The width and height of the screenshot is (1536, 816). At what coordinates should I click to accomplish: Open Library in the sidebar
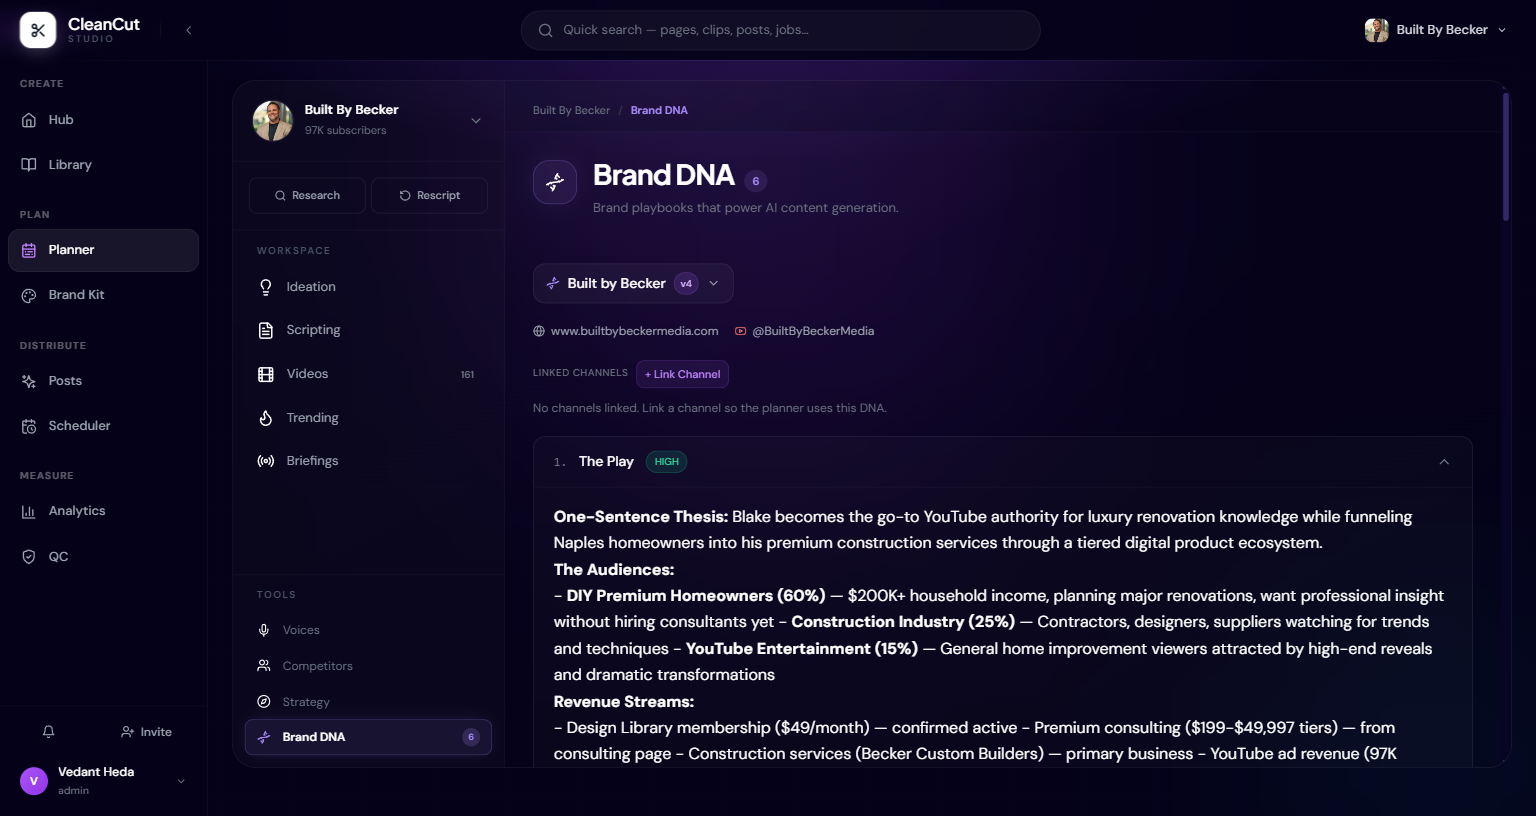tap(103, 165)
